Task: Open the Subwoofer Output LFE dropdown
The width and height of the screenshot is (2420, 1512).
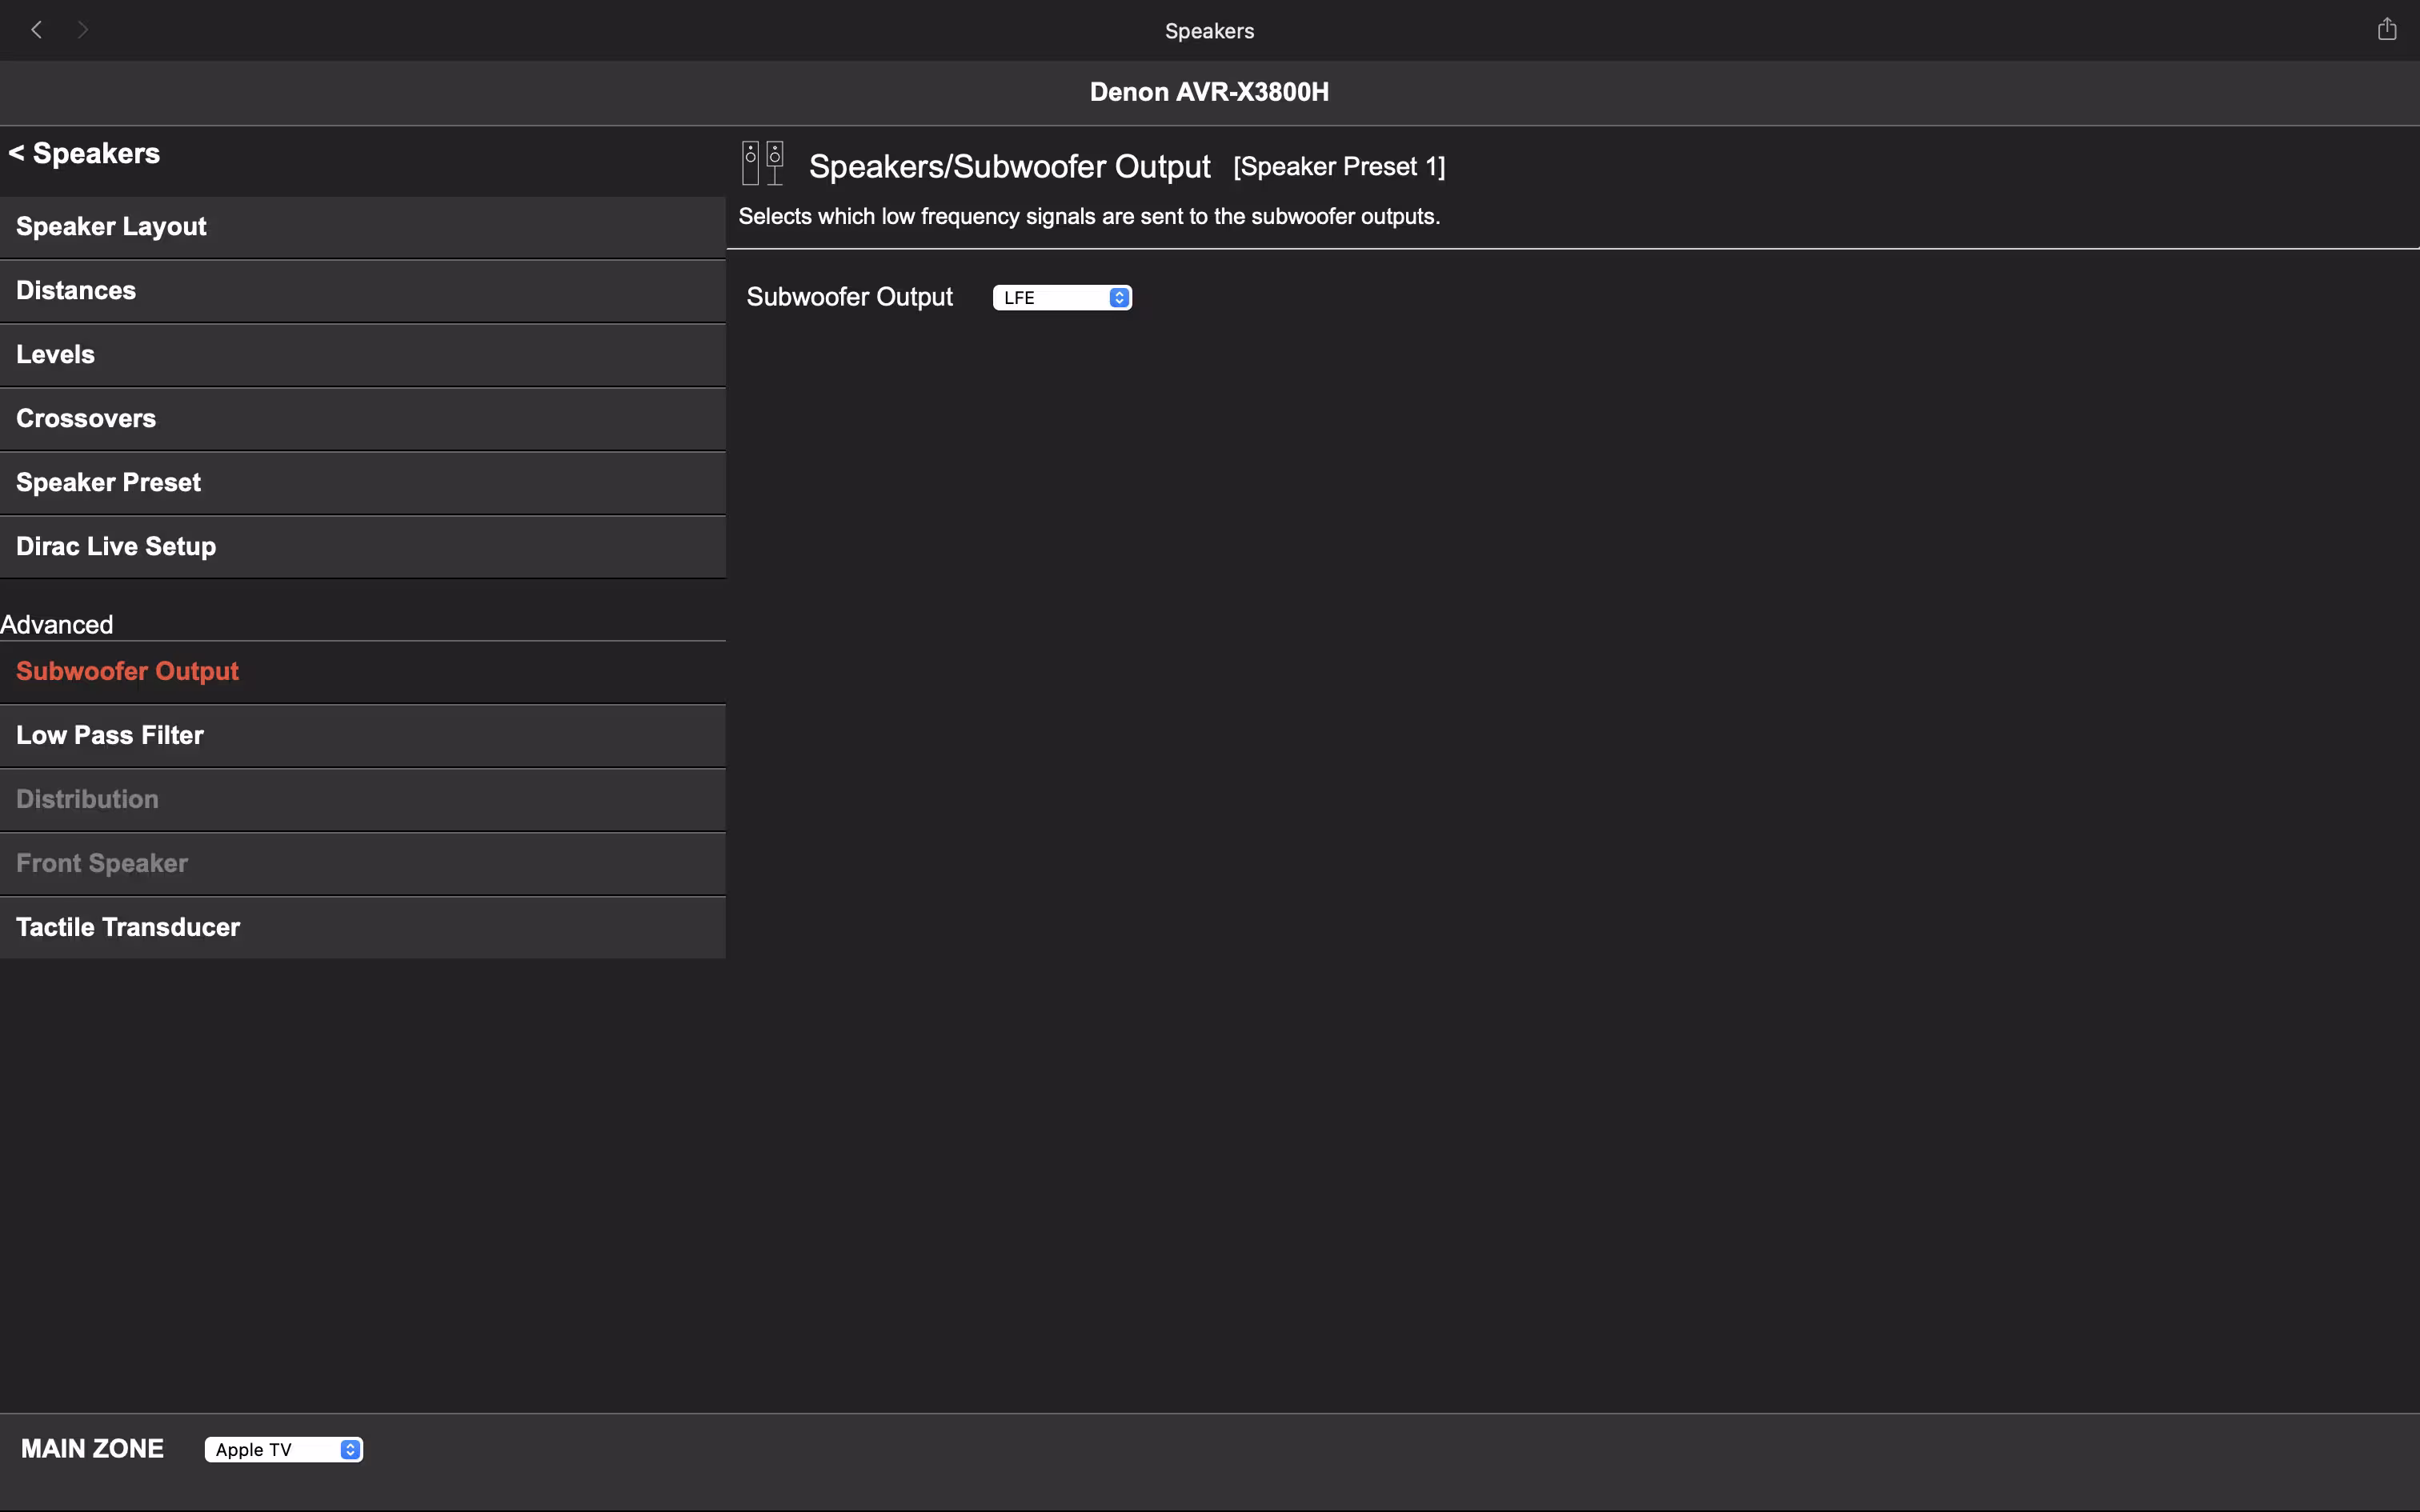Action: tap(1061, 298)
